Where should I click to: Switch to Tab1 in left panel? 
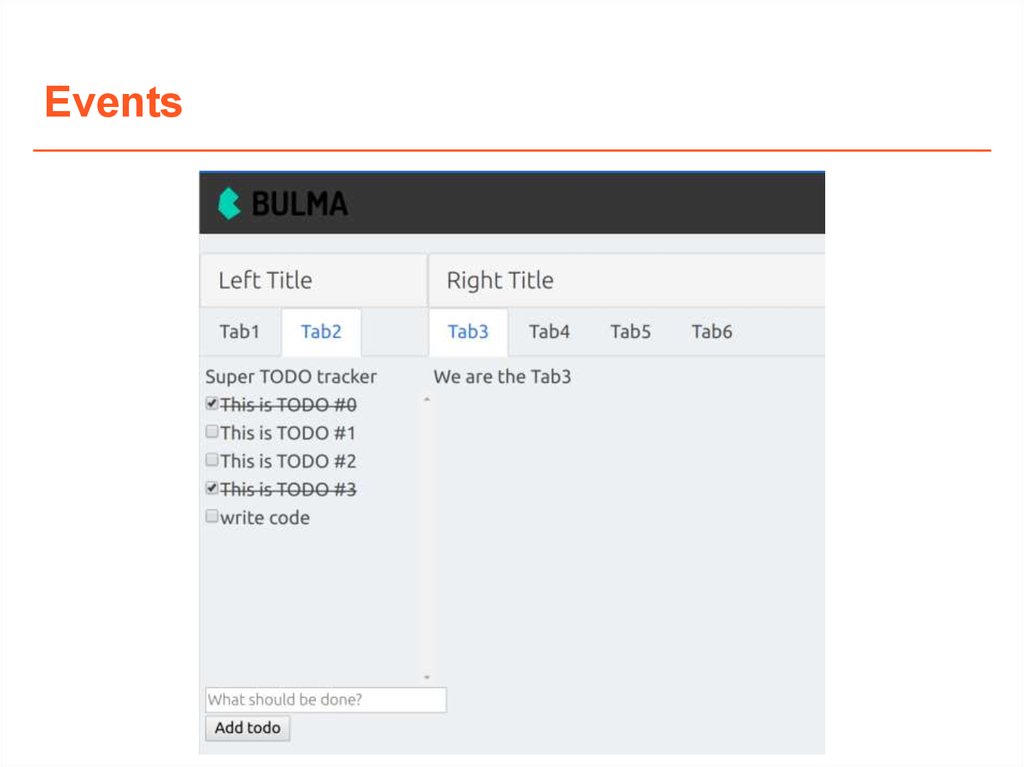click(x=239, y=332)
